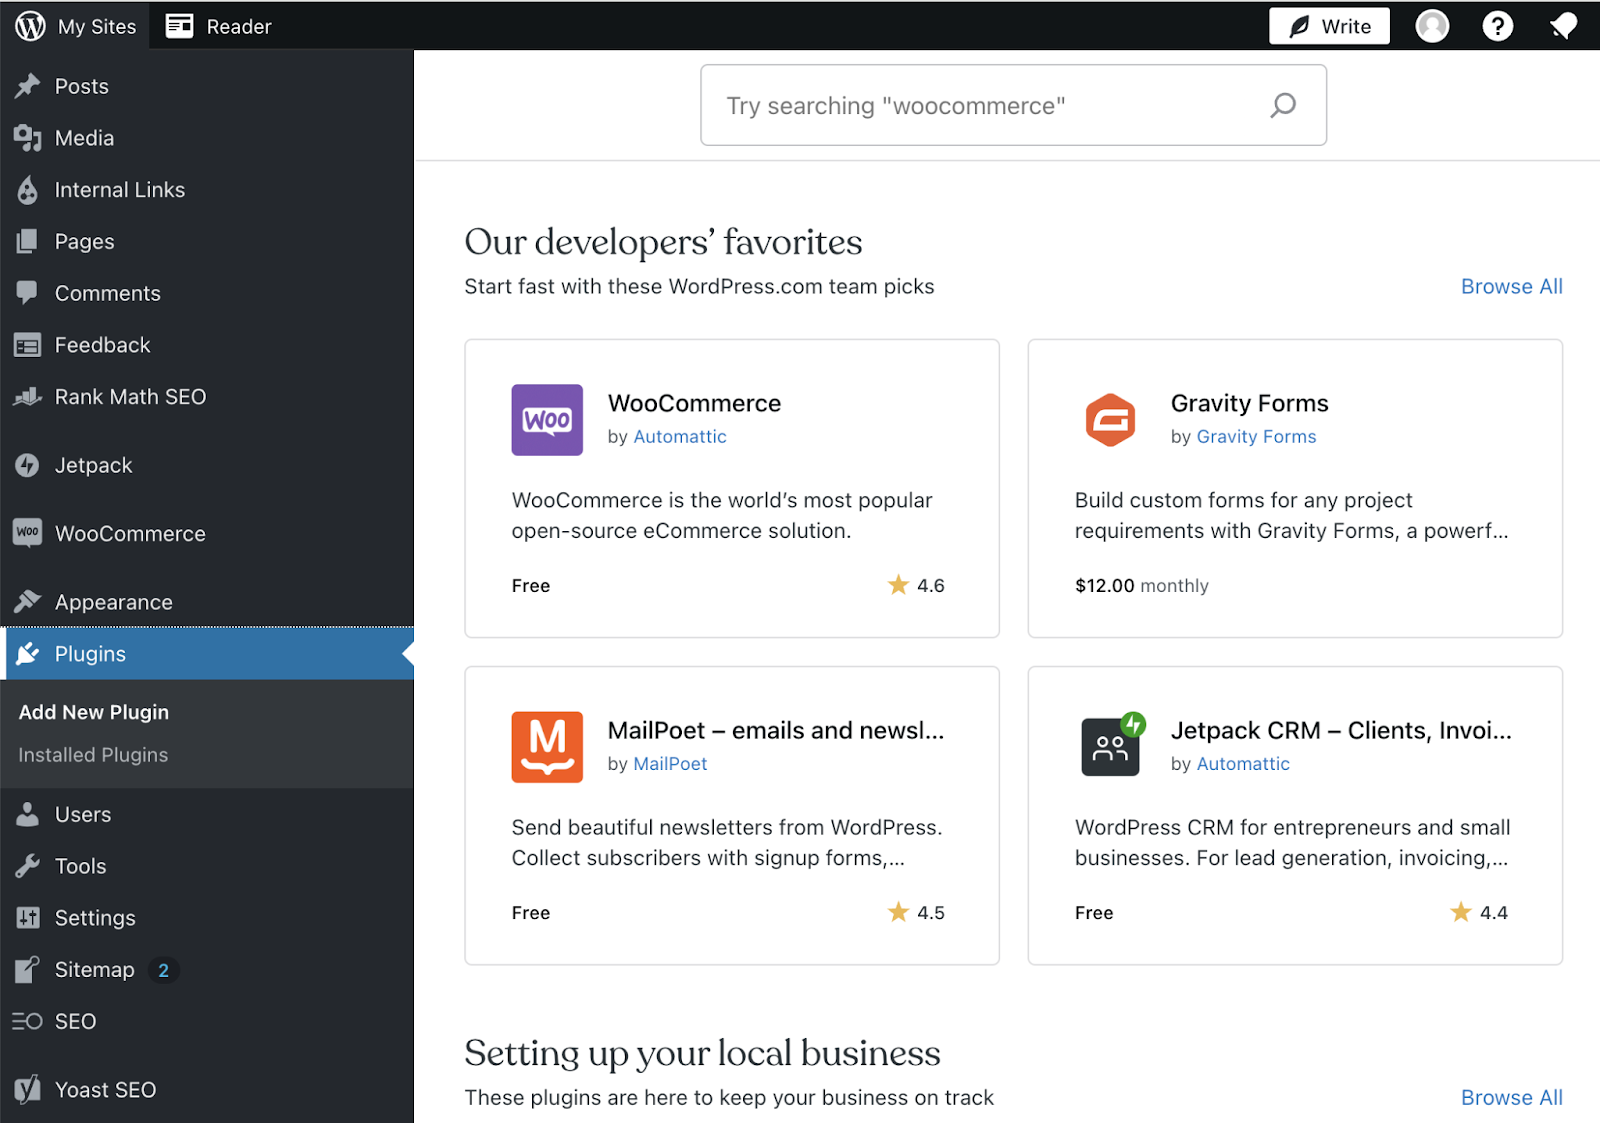Open notifications with the bell icon
Screen dimensions: 1600x1123
(1563, 25)
